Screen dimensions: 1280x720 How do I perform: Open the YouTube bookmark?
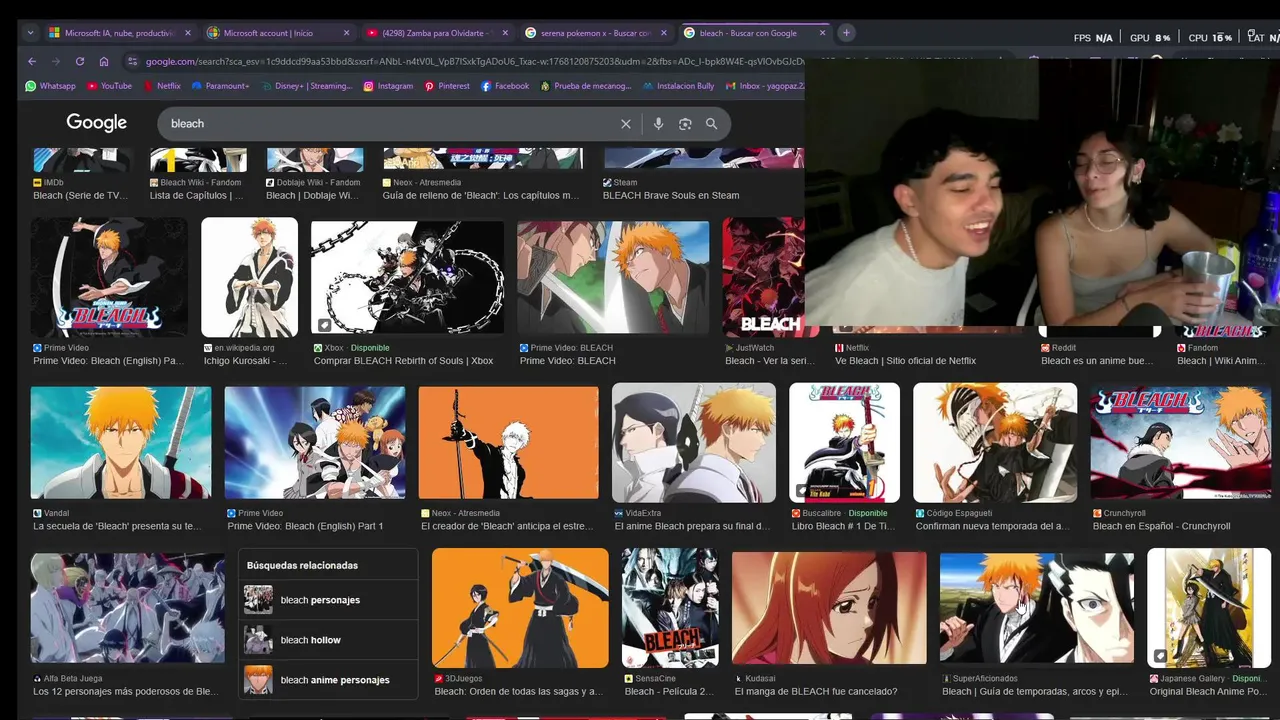coord(109,86)
